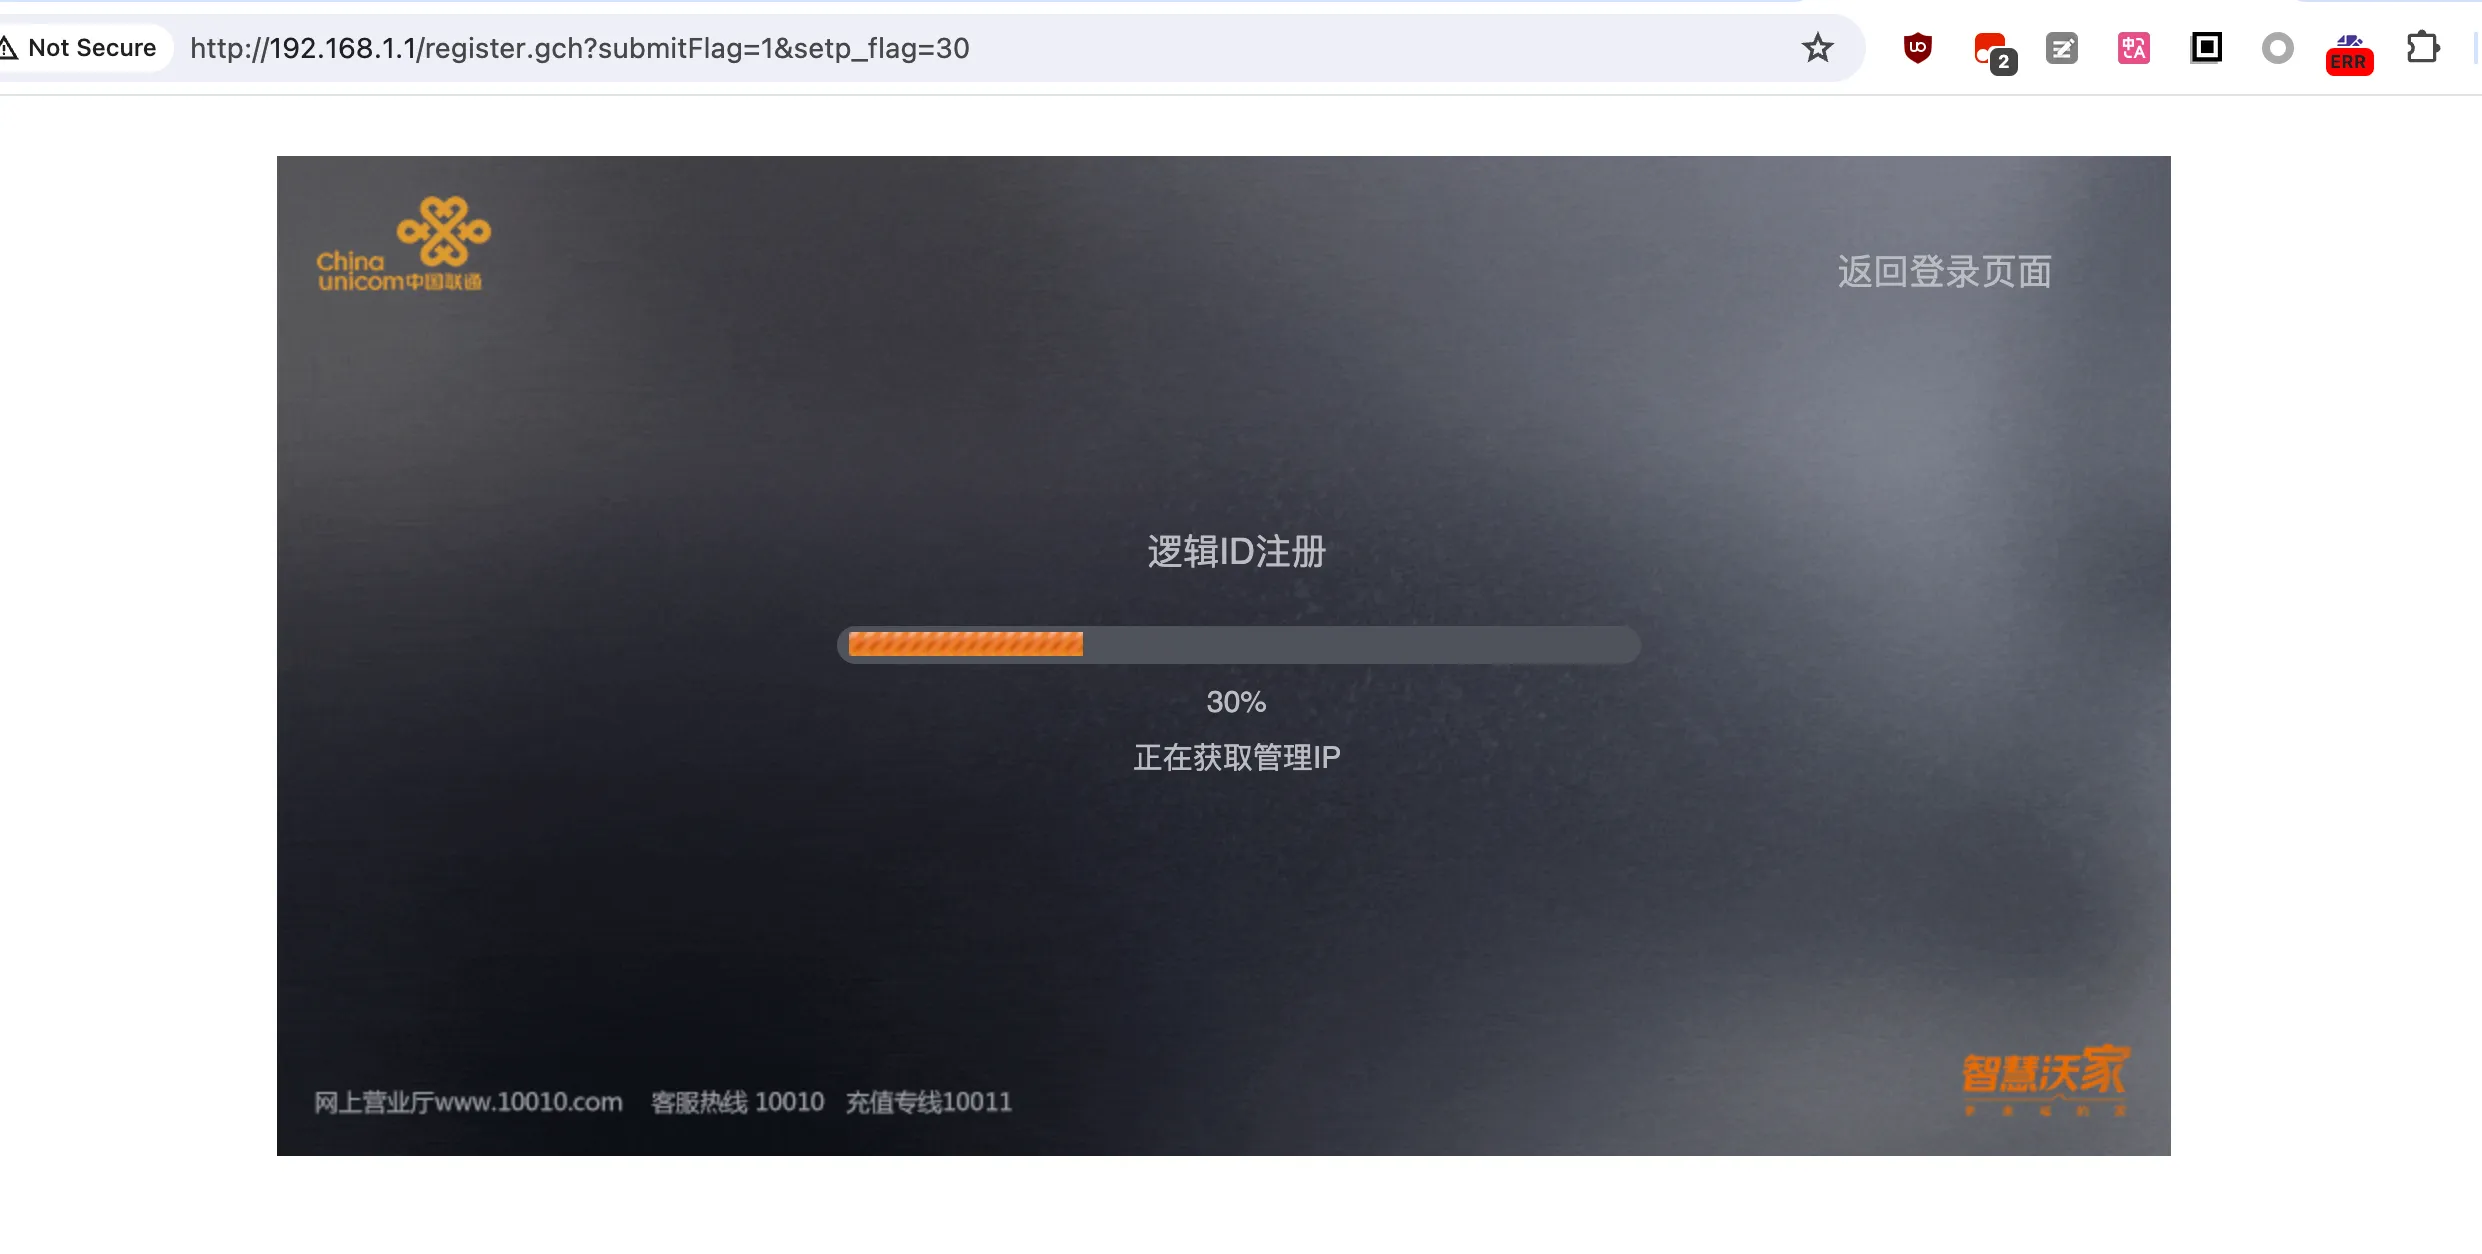Click the gray Z extension icon
Viewport: 2482px width, 1254px height.
2061,48
